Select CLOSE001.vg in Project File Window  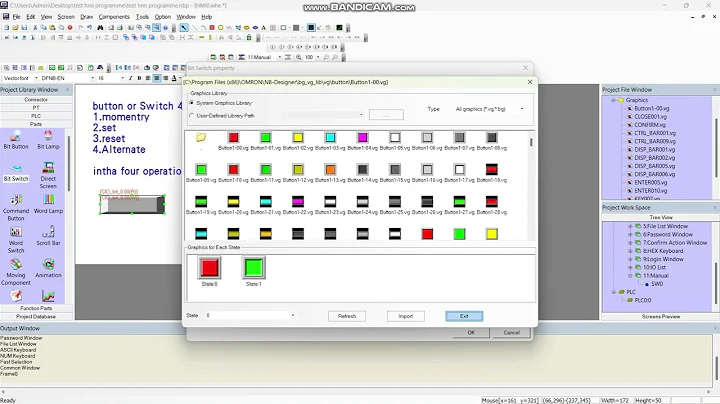pyautogui.click(x=650, y=117)
